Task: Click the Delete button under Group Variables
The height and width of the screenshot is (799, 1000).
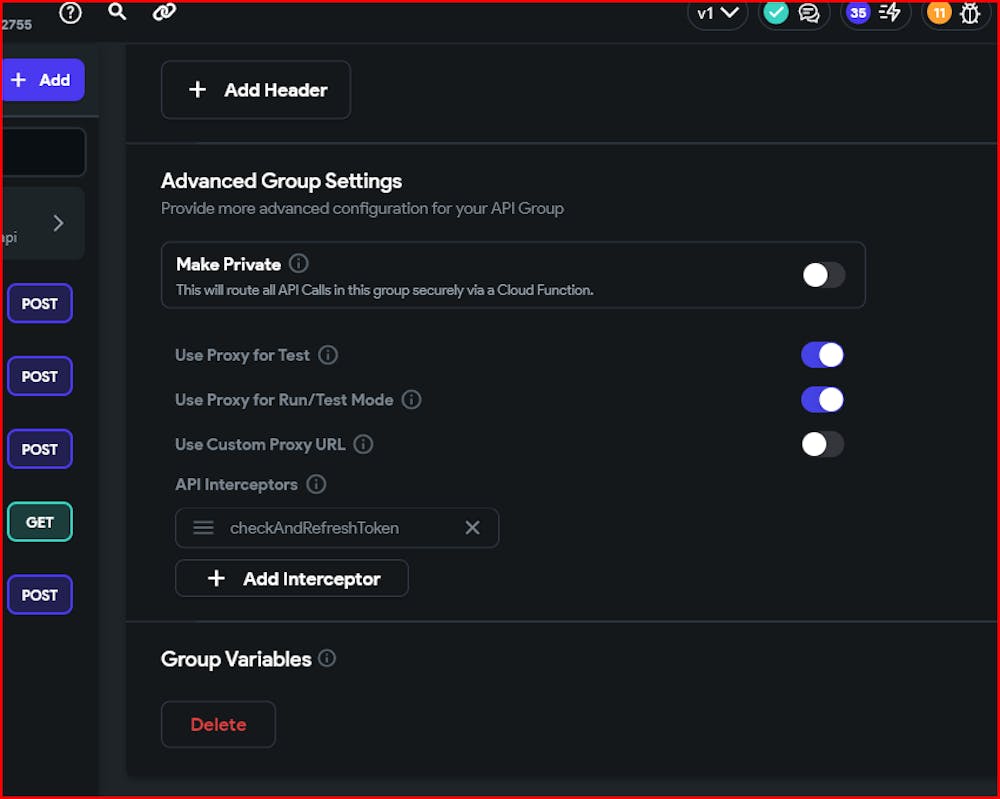Action: click(218, 724)
